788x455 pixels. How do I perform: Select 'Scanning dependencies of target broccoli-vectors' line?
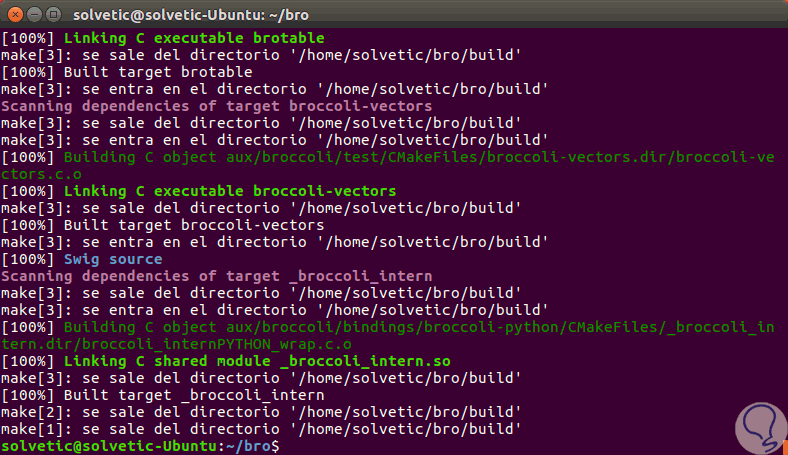click(x=217, y=106)
